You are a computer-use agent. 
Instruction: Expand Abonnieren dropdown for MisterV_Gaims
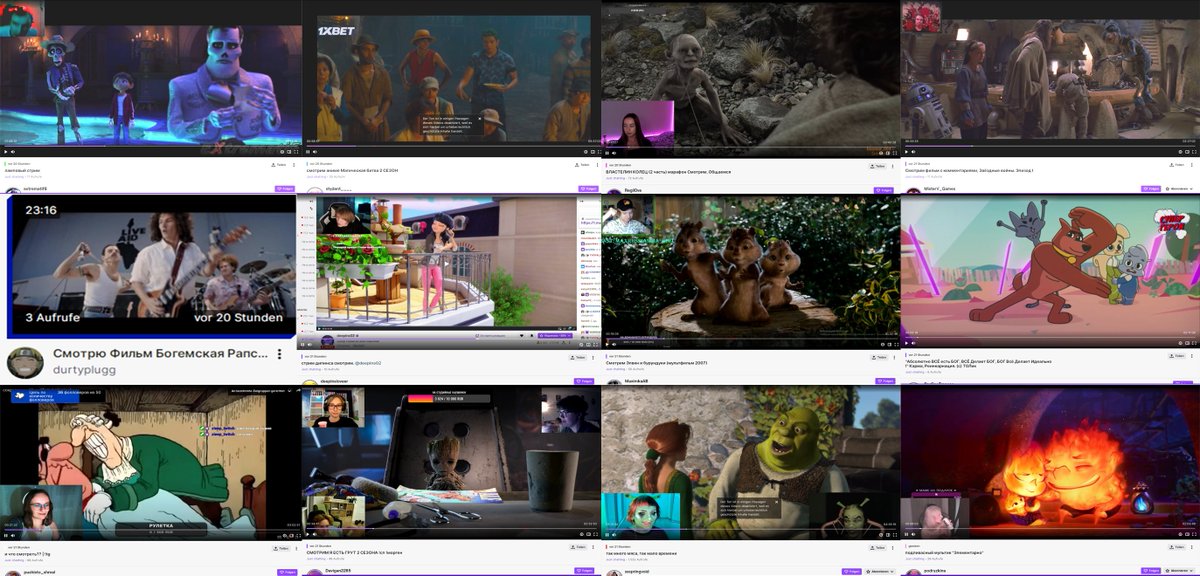coord(1180,189)
